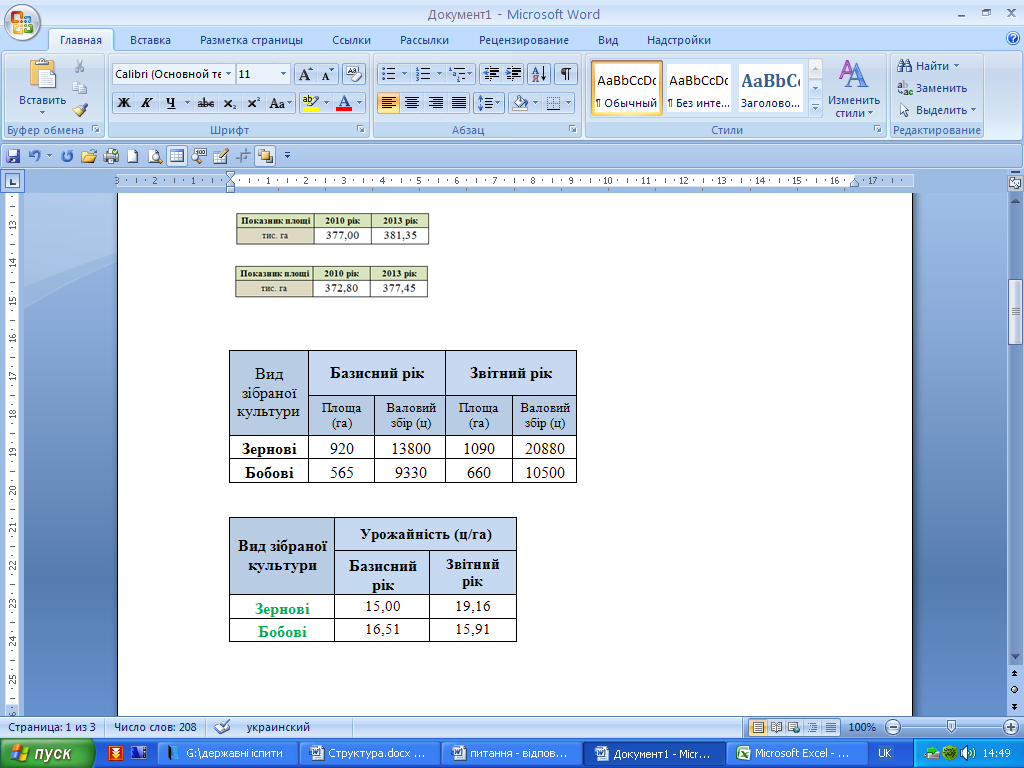Click the Cut scissors icon
This screenshot has height=768, width=1024.
click(x=80, y=67)
